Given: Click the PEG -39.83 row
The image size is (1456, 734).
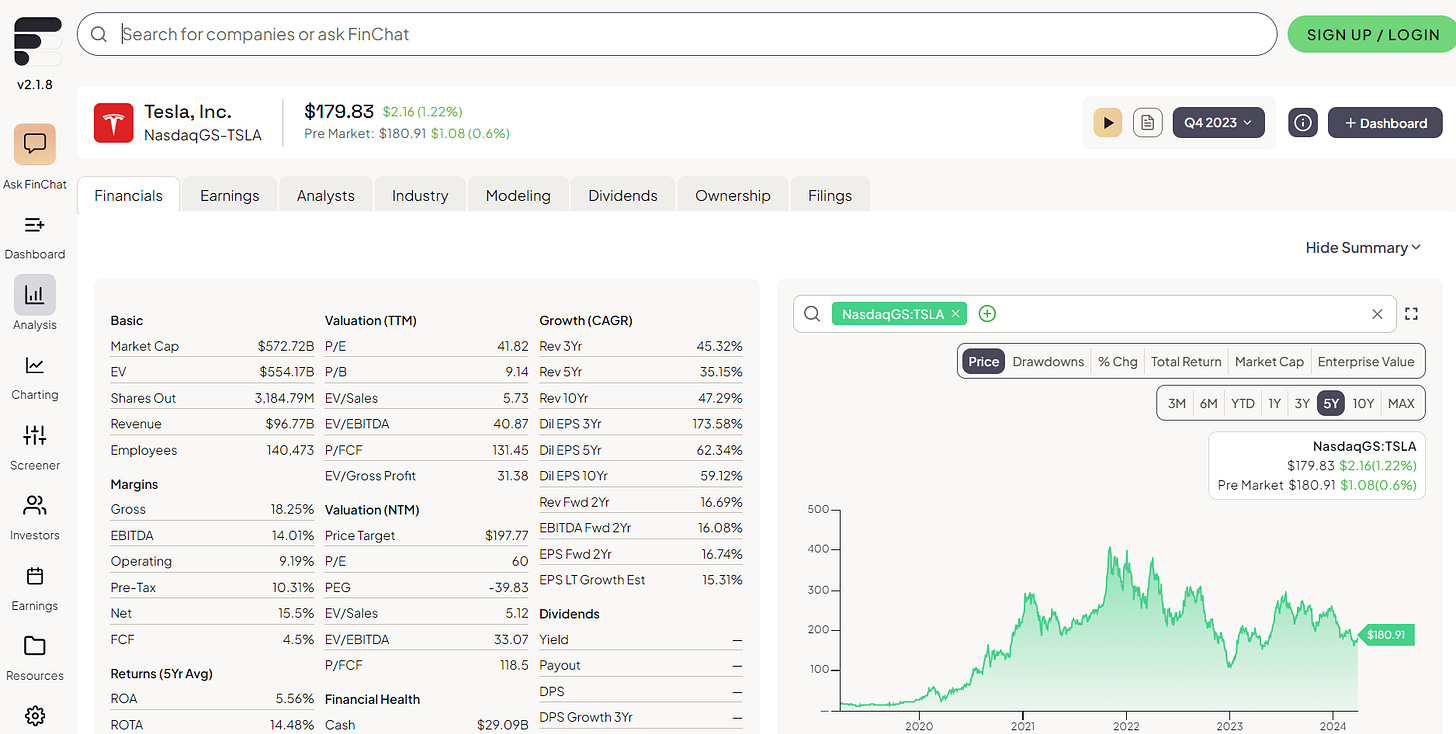Looking at the screenshot, I should (x=427, y=588).
